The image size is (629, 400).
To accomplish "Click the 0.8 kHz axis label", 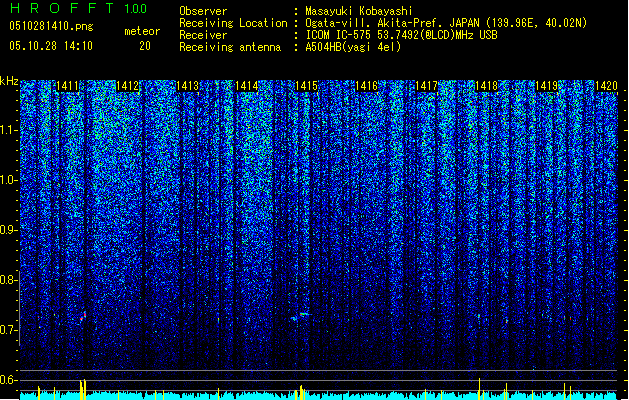I will click(x=9, y=280).
